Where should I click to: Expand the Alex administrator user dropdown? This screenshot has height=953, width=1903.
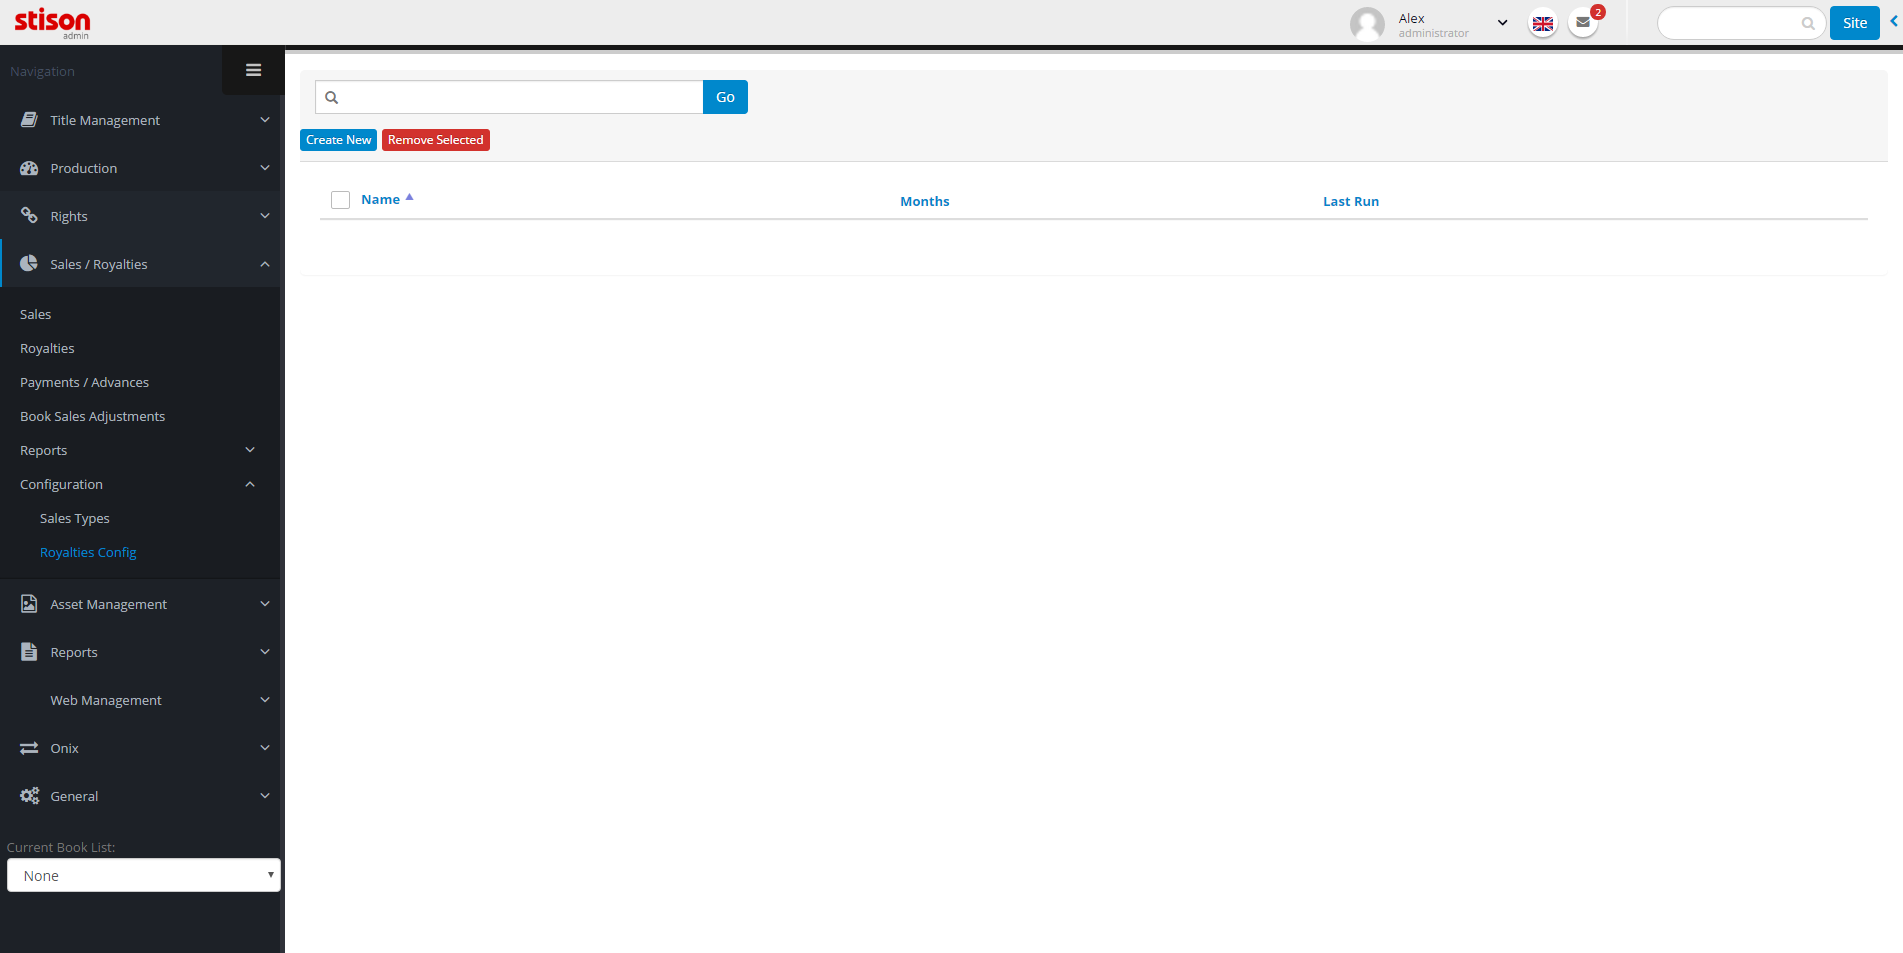tap(1501, 23)
